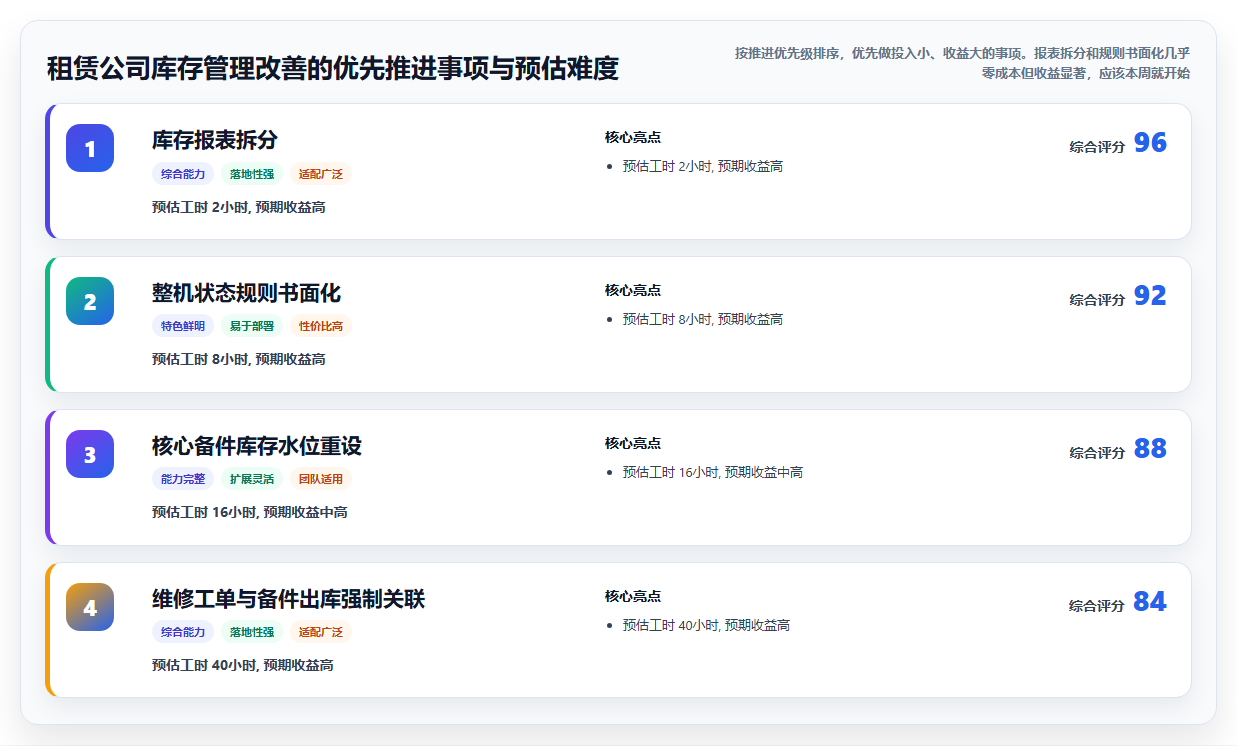Viewport: 1237px width, 746px height.
Task: Click the score value 88
Action: (1150, 449)
